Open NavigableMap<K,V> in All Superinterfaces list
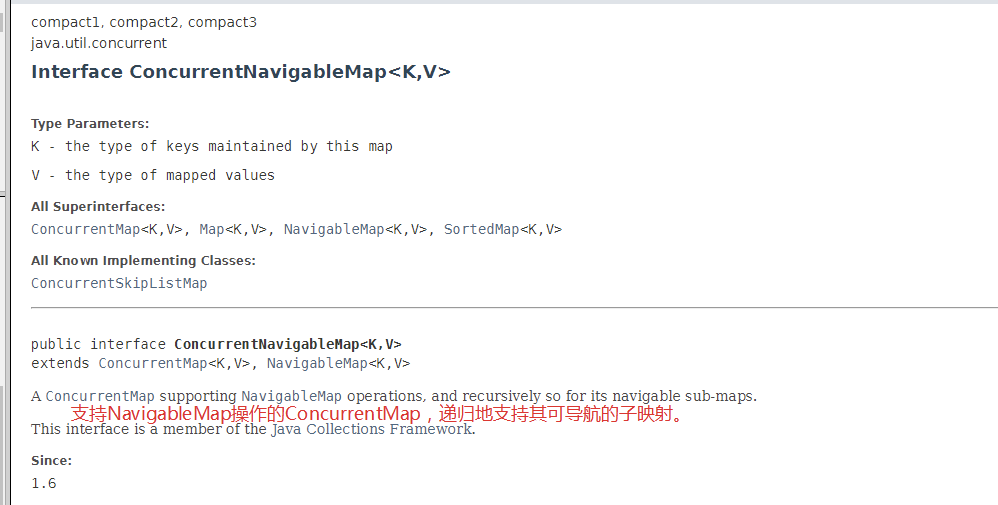This screenshot has width=998, height=505. point(355,229)
